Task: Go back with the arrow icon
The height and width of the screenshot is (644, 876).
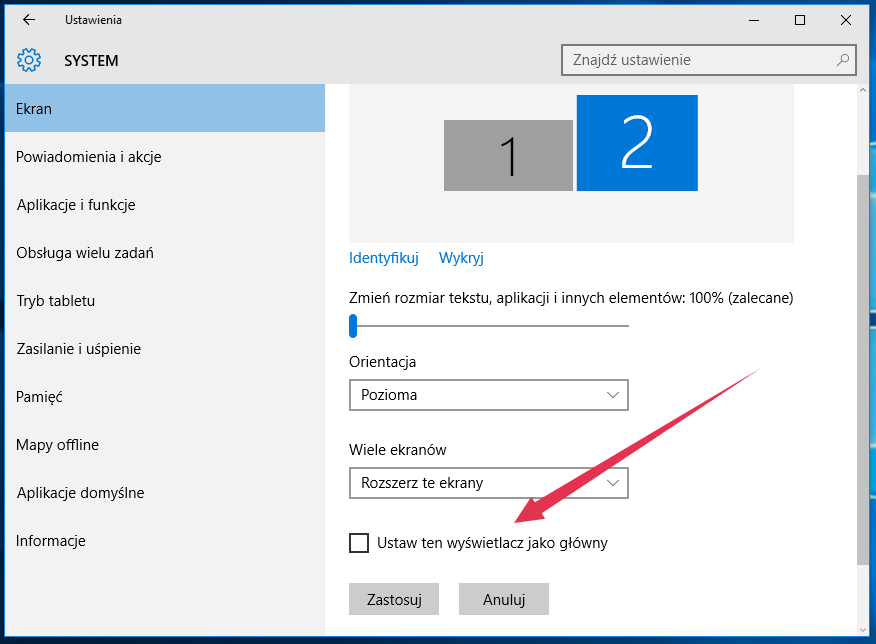Action: pyautogui.click(x=28, y=20)
